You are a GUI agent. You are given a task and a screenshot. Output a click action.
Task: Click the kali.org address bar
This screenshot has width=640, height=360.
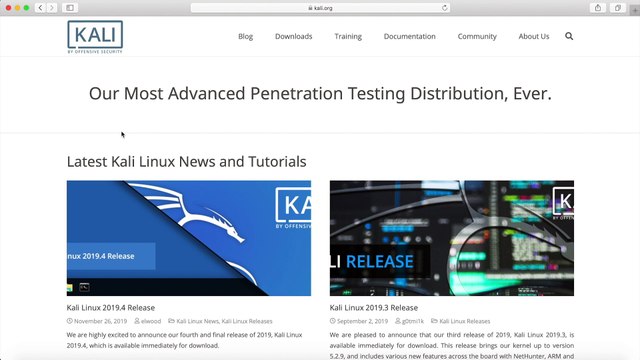click(x=320, y=8)
